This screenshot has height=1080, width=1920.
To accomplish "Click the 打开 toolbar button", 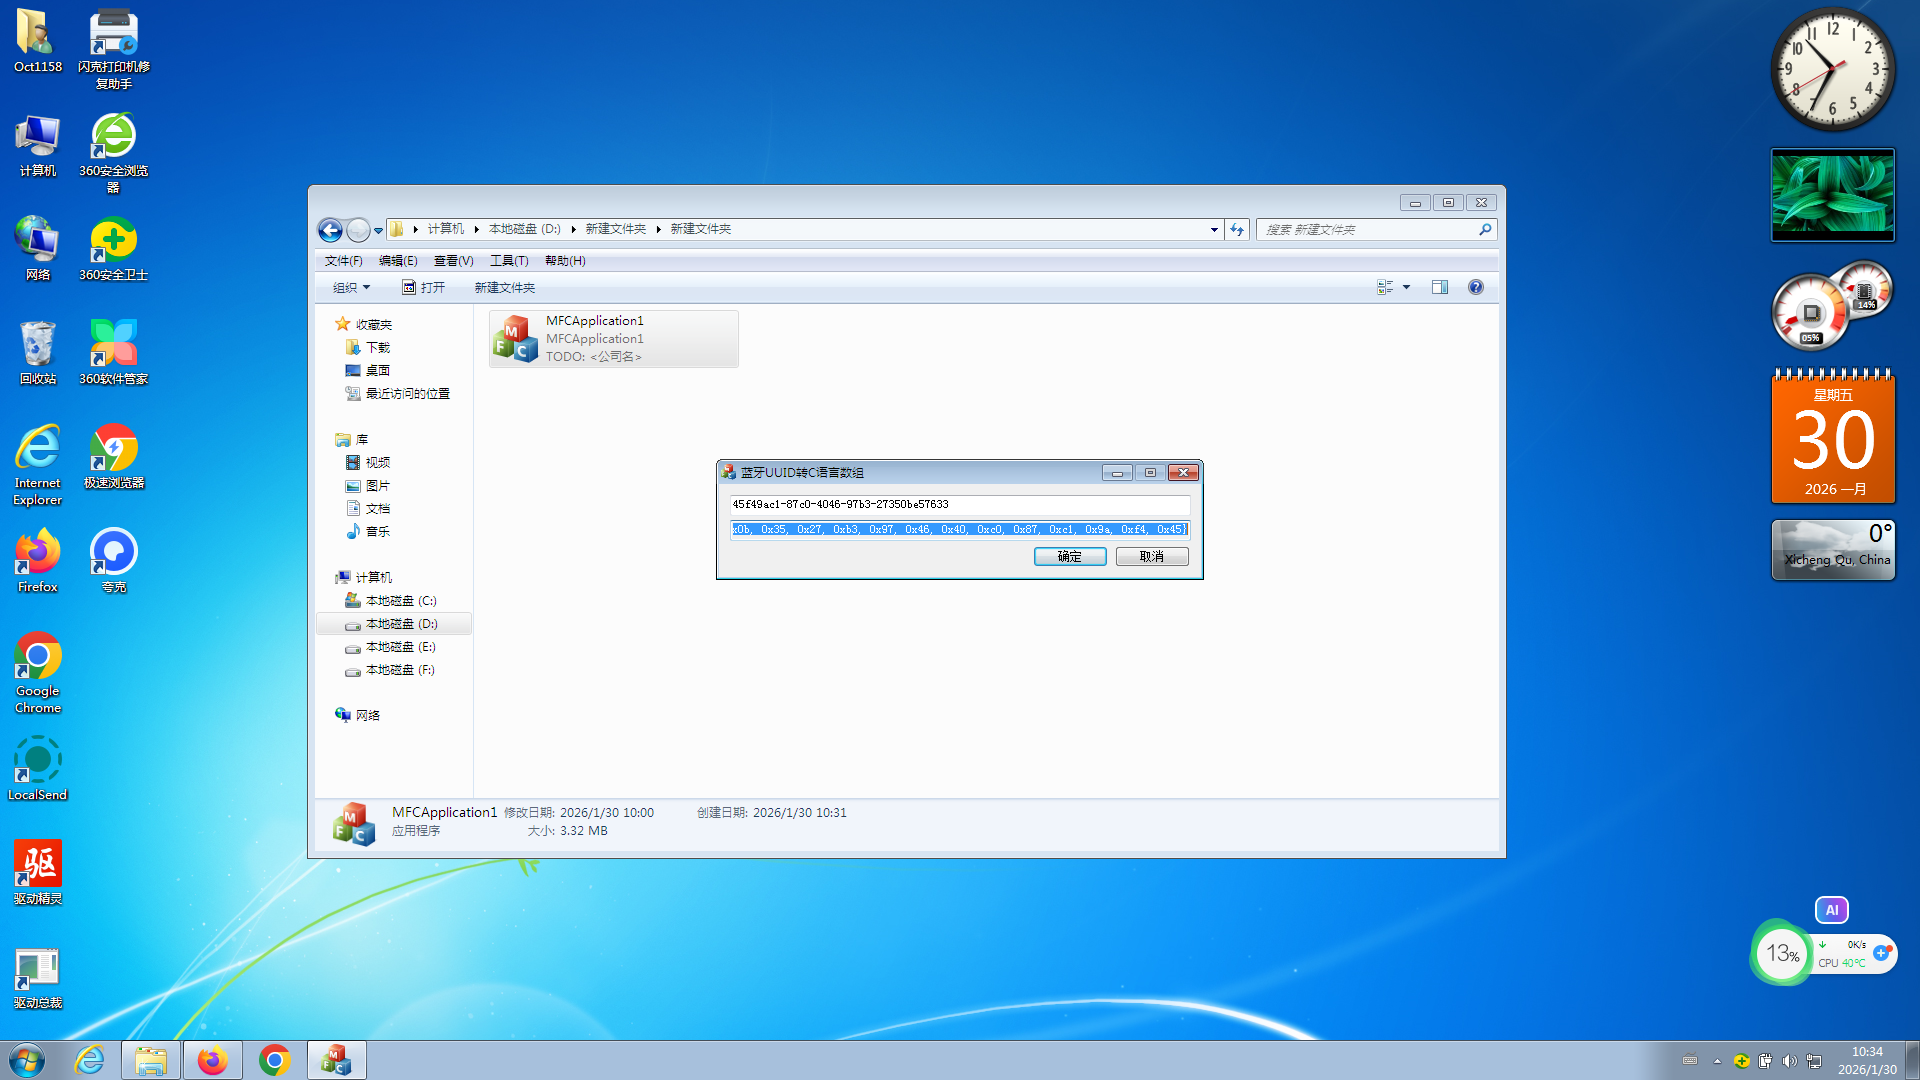I will (x=424, y=288).
